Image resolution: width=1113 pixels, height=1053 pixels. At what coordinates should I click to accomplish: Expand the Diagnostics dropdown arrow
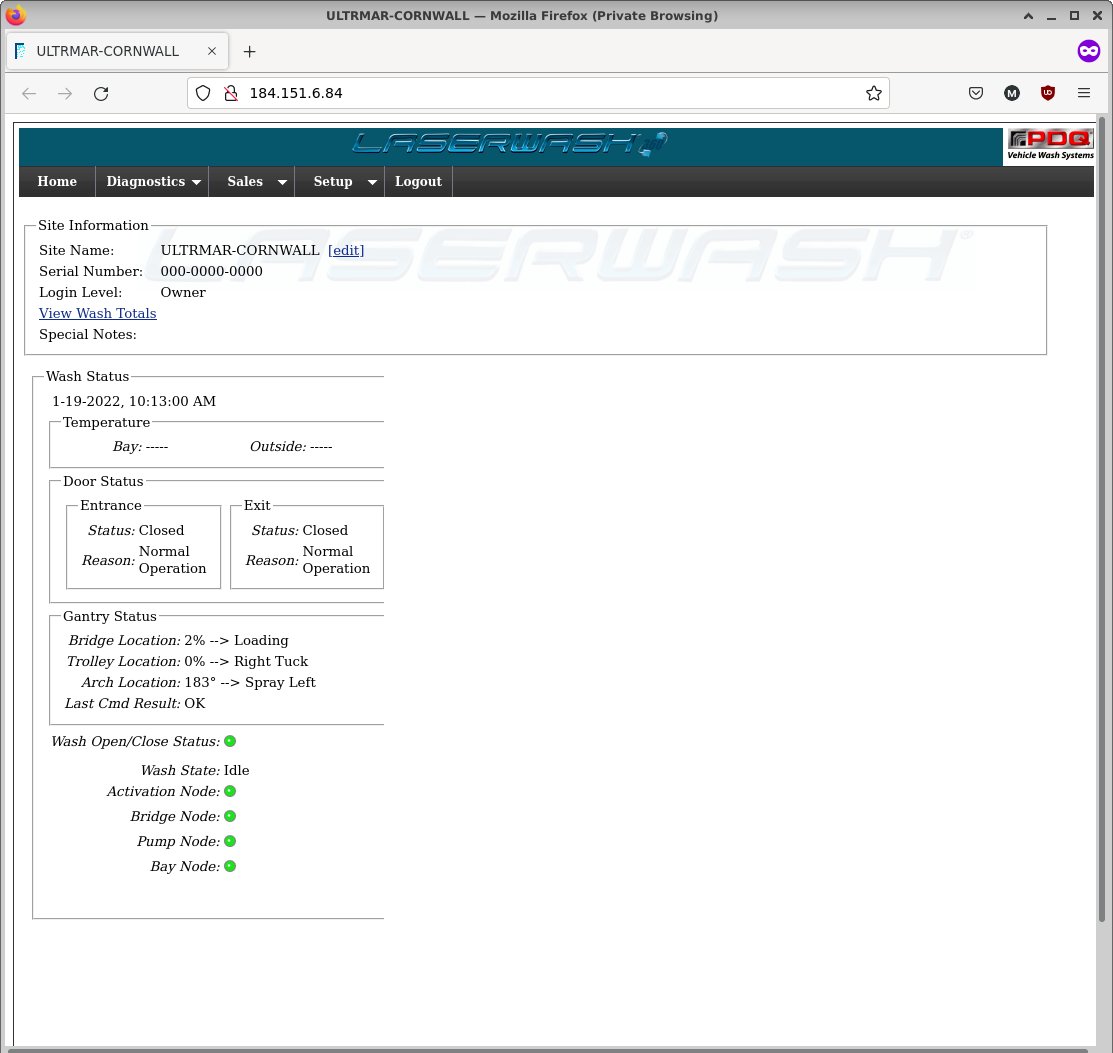tap(197, 182)
